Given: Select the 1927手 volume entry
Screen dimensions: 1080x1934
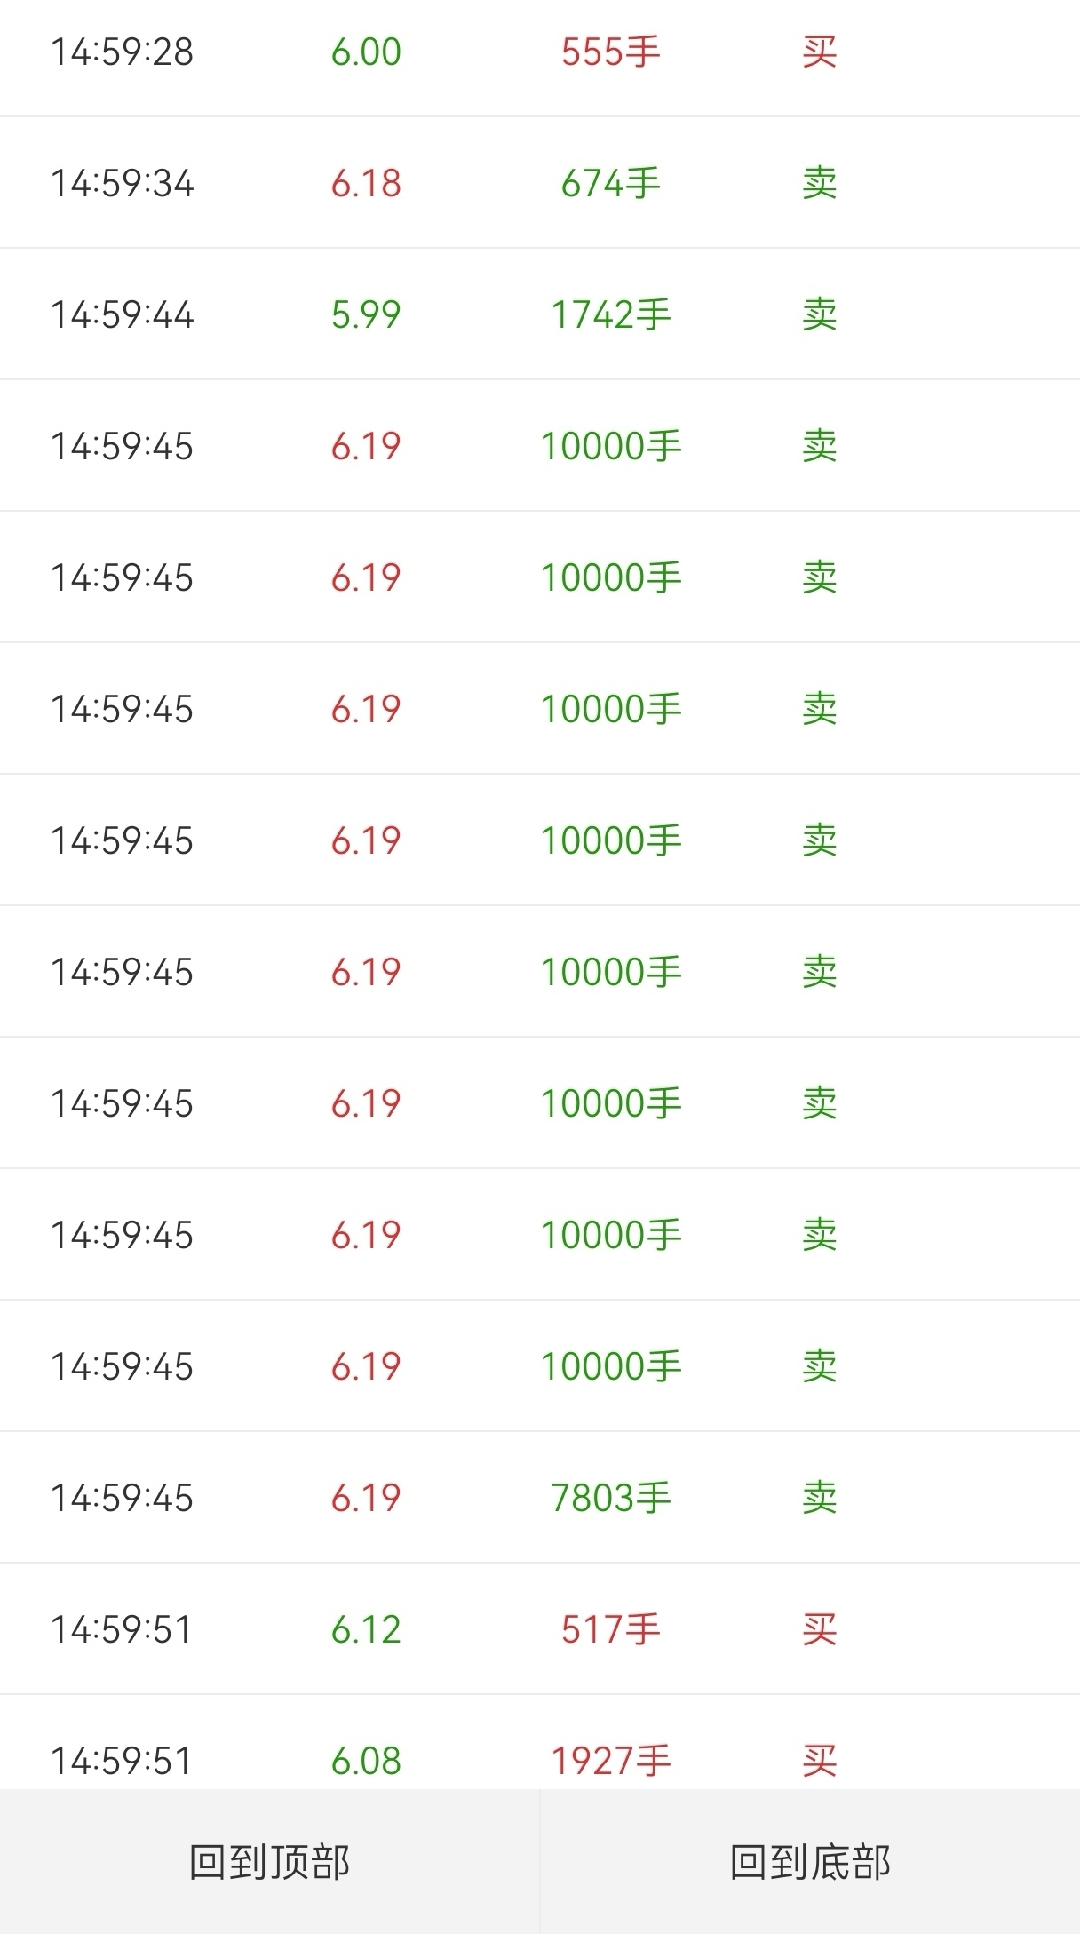Looking at the screenshot, I should click(610, 1761).
